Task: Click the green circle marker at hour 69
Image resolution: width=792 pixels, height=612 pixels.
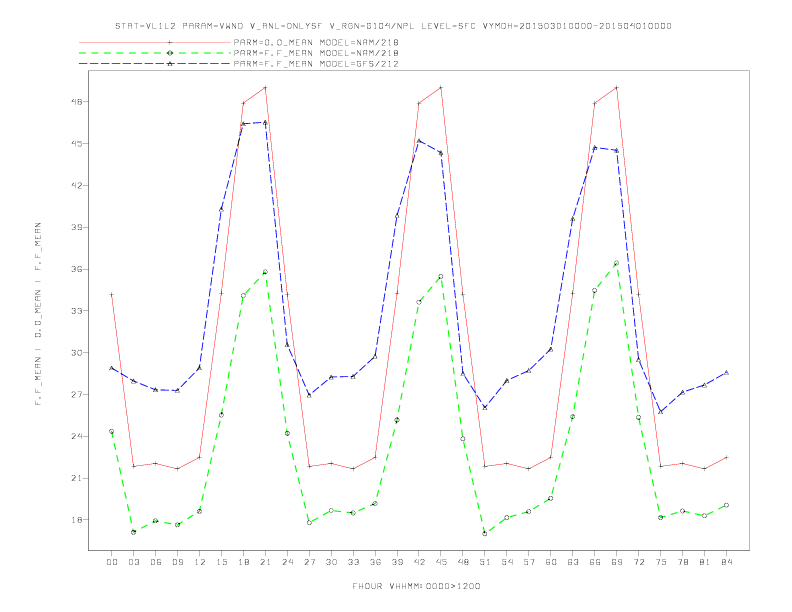Action: coord(616,263)
